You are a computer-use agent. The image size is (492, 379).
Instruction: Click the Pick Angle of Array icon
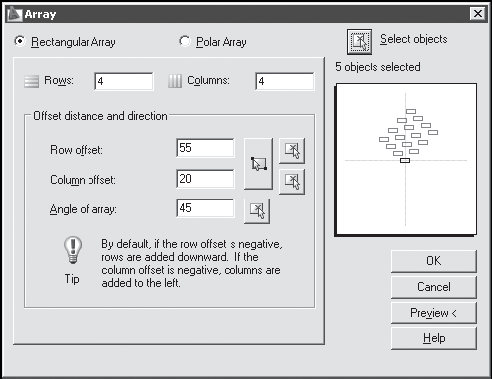pos(257,211)
